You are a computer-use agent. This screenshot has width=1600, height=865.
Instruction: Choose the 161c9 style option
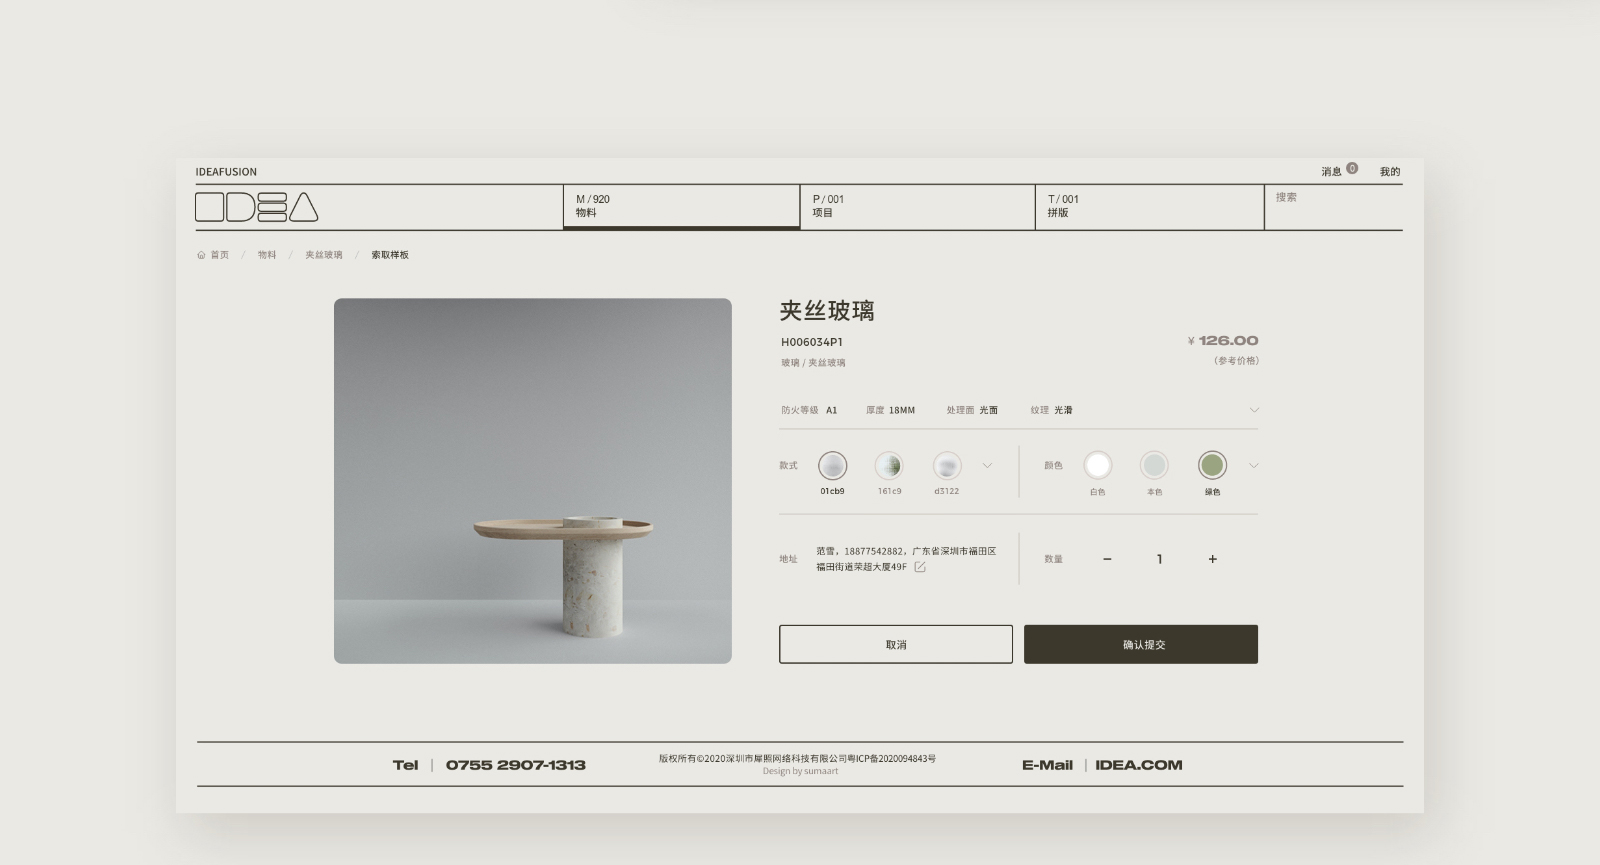tap(889, 465)
